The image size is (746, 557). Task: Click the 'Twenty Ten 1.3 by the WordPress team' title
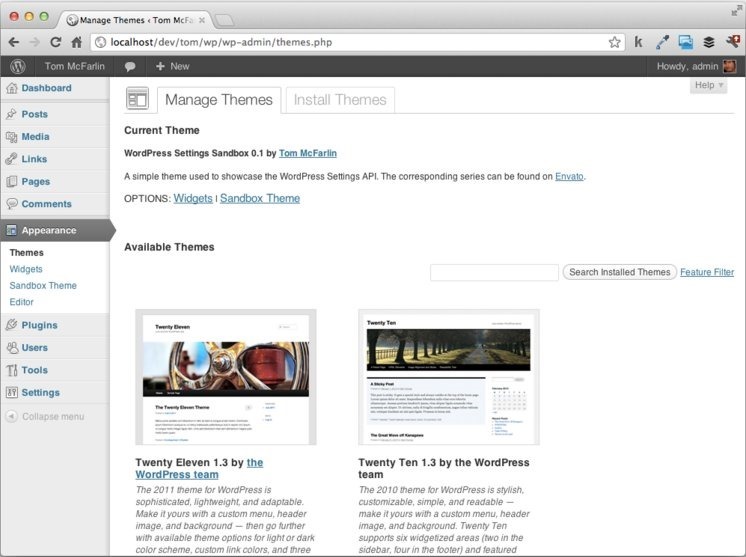(444, 469)
